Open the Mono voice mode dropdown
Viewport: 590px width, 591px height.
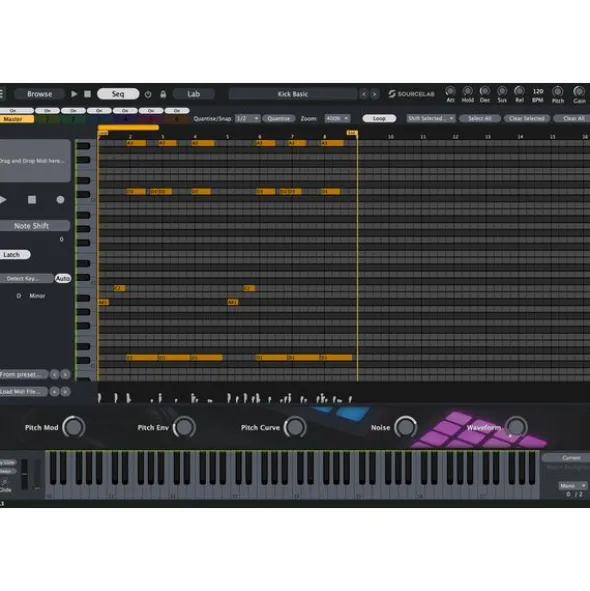pyautogui.click(x=572, y=485)
